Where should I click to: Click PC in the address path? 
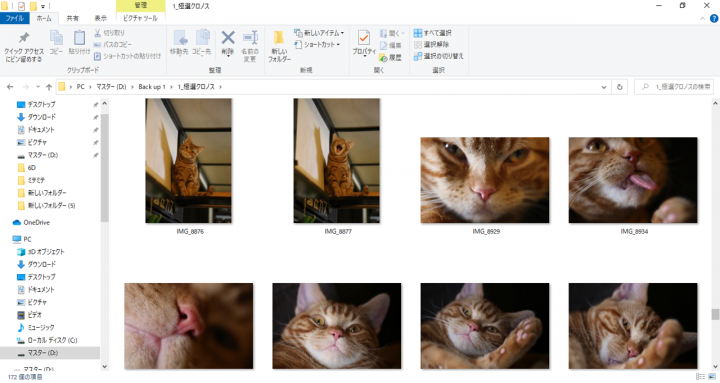click(80, 87)
